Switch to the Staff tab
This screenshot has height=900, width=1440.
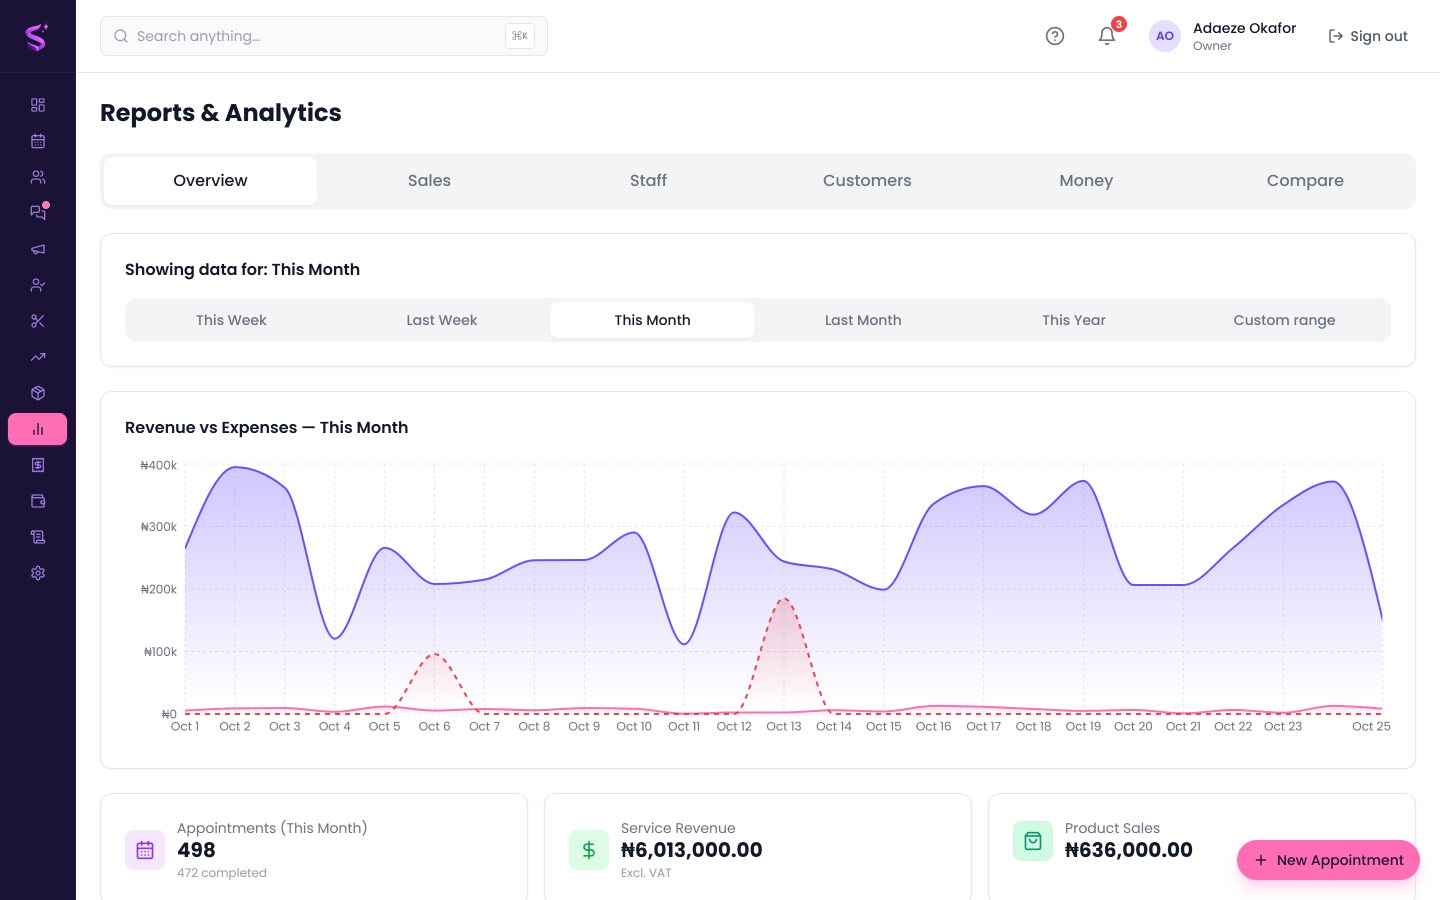(648, 181)
